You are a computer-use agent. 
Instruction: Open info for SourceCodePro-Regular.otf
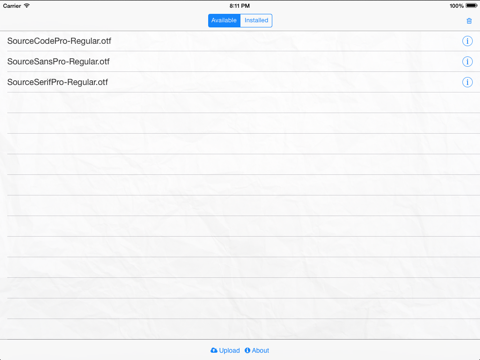tap(467, 41)
